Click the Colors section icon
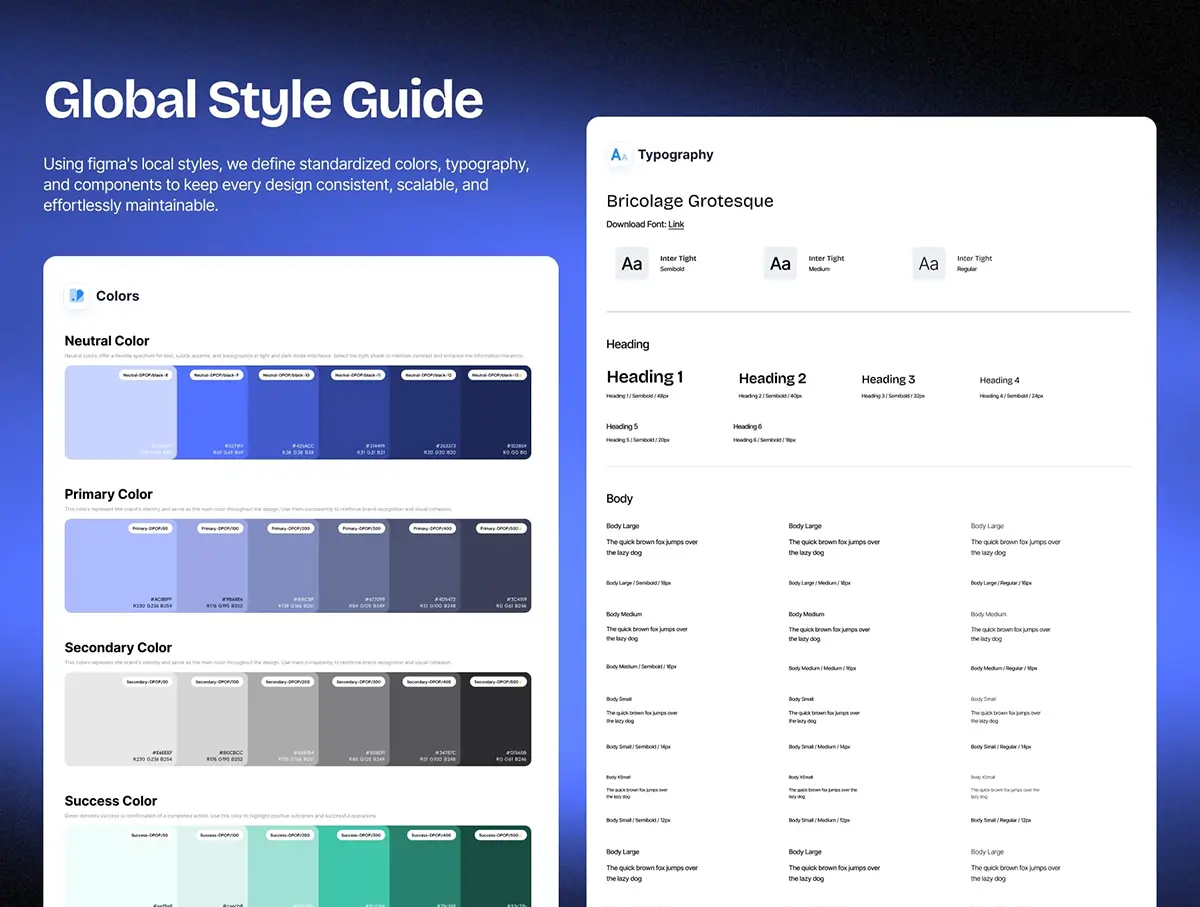The image size is (1200, 907). (77, 296)
